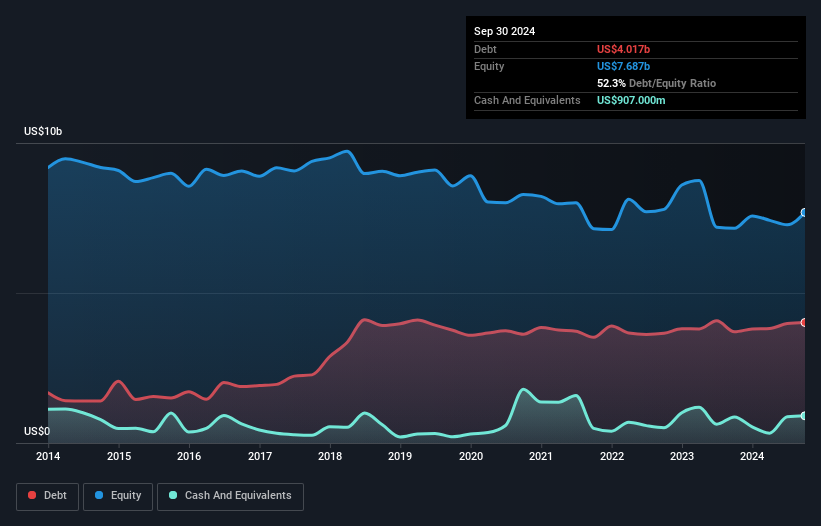Click the 2015 x-axis label
The height and width of the screenshot is (526, 821).
[119, 456]
